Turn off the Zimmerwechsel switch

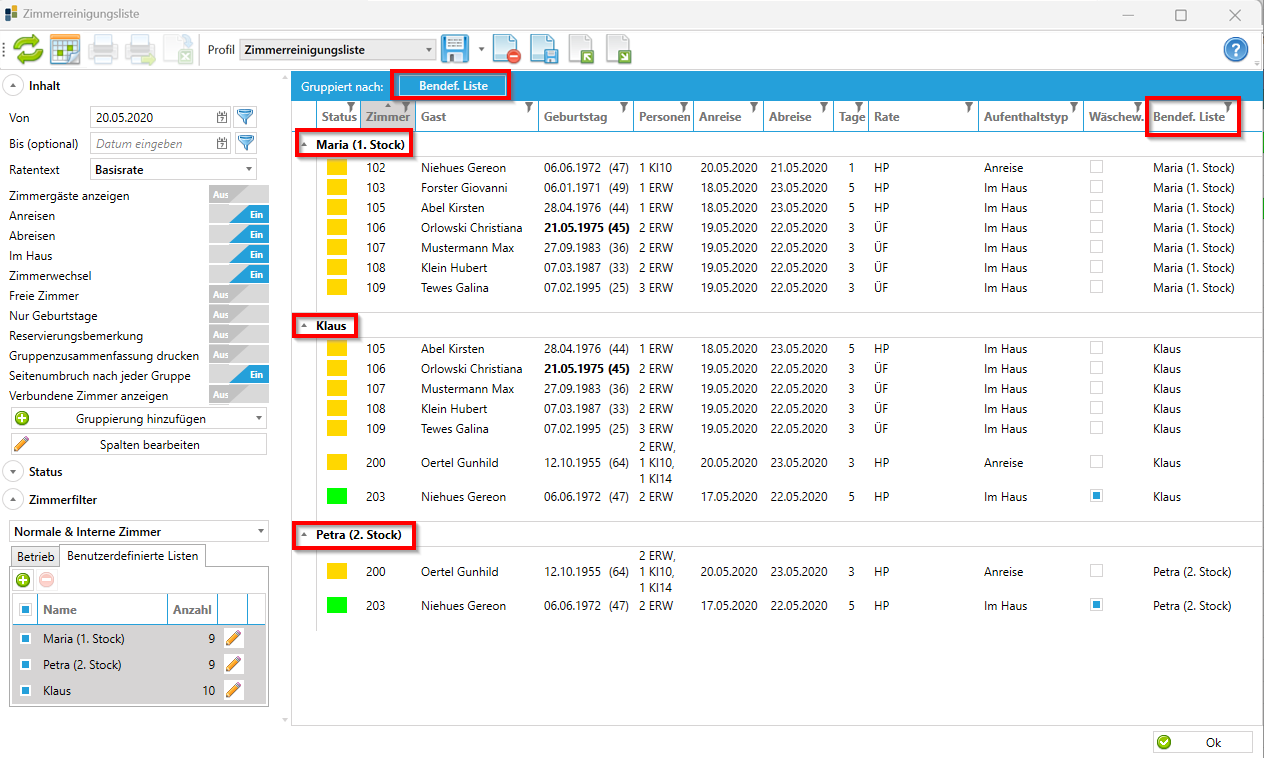[239, 275]
